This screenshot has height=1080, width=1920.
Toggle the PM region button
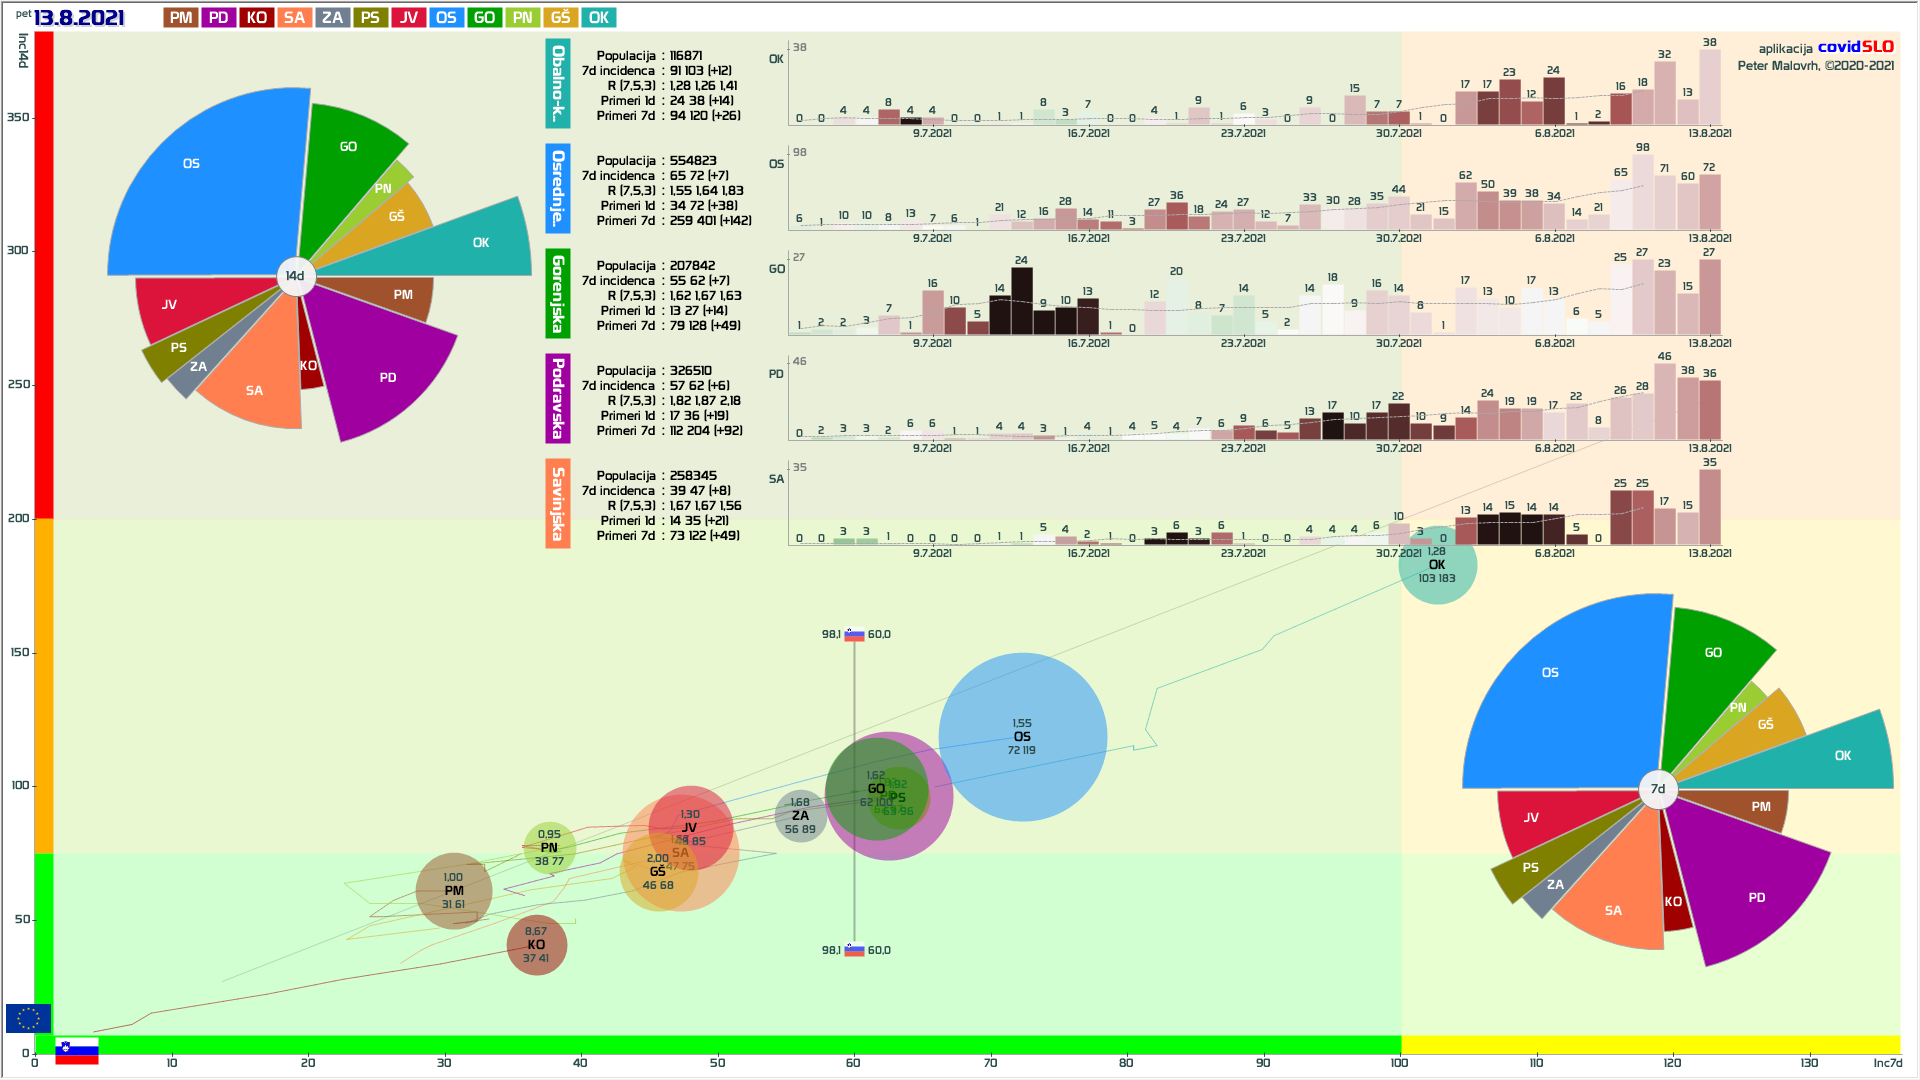pos(181,17)
